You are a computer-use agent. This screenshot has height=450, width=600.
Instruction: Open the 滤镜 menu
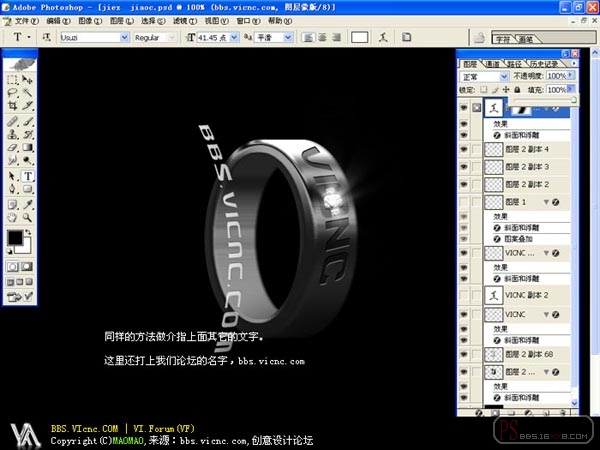pyautogui.click(x=185, y=21)
